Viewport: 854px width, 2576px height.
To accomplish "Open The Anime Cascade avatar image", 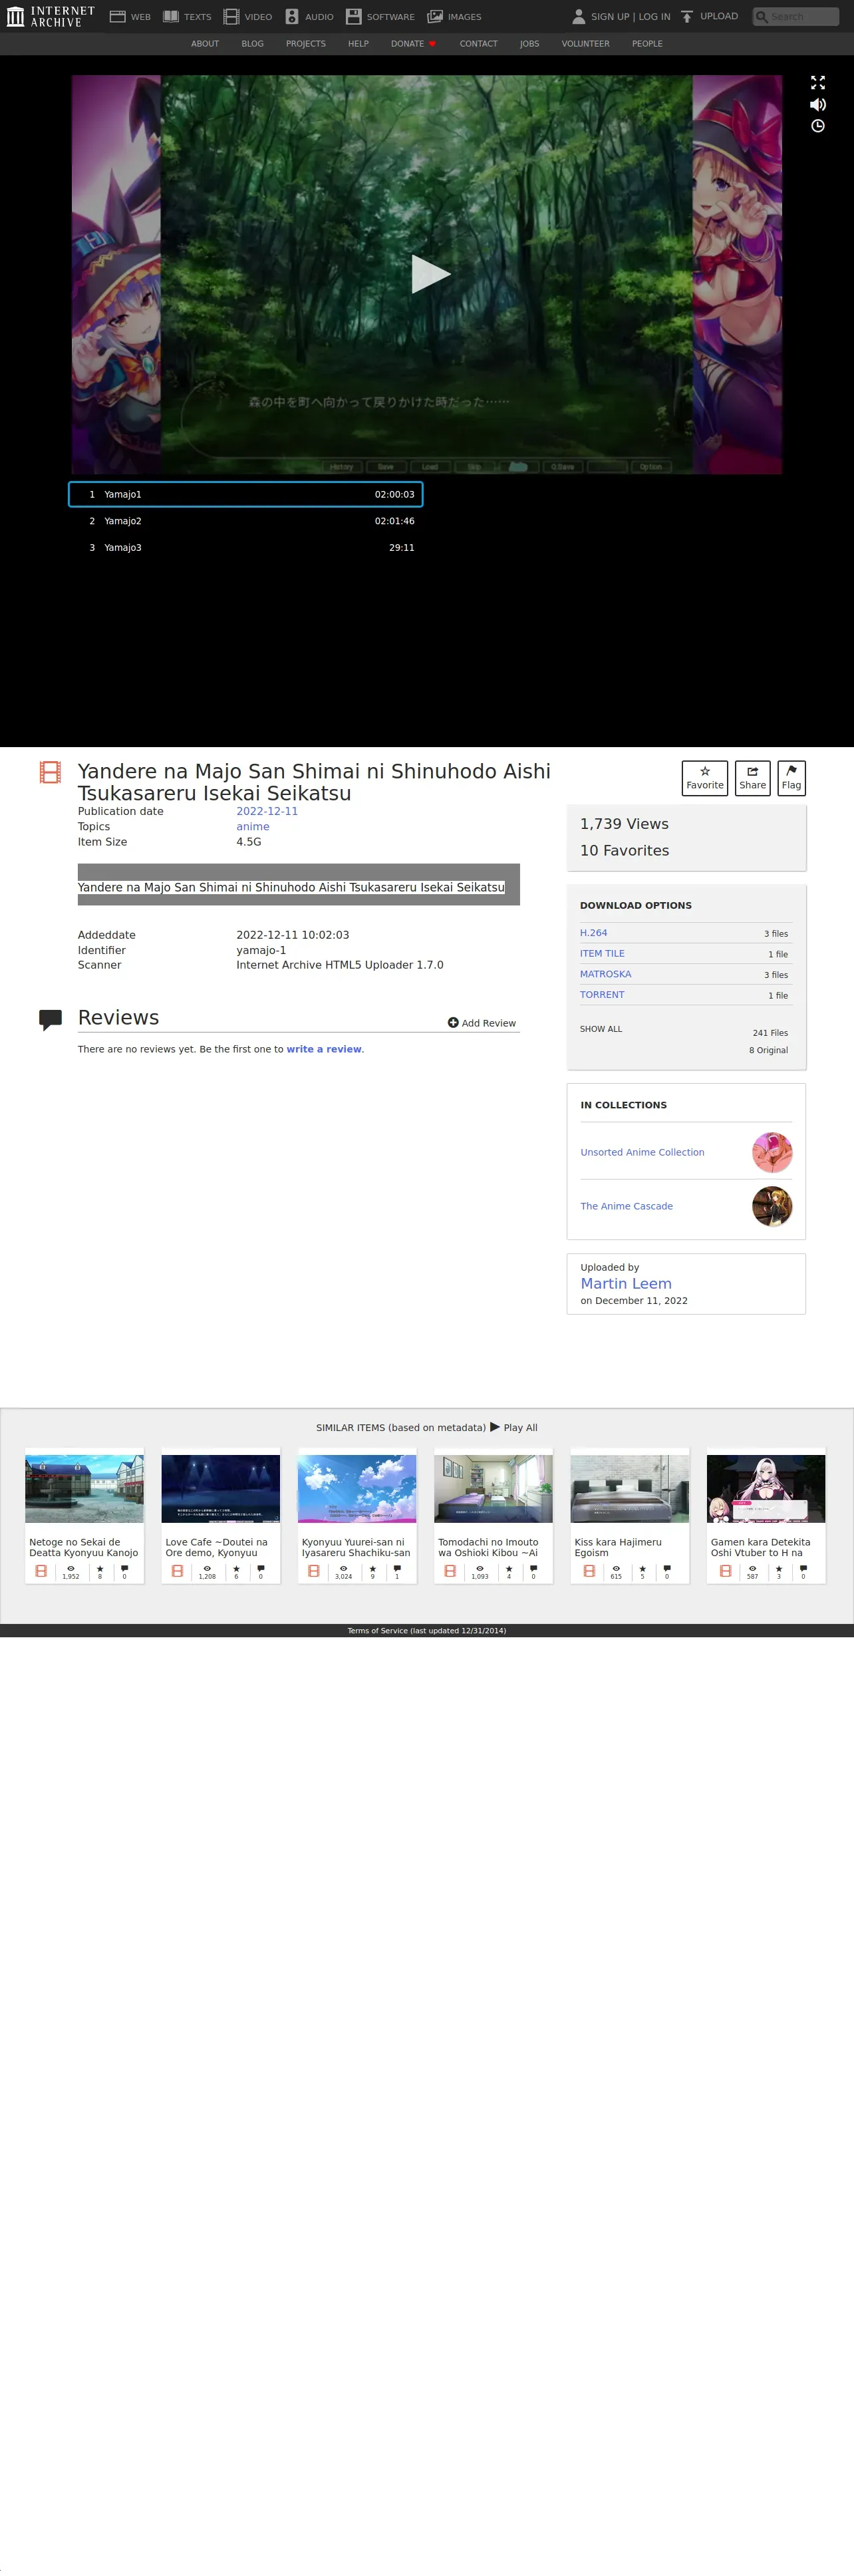I will 772,1206.
